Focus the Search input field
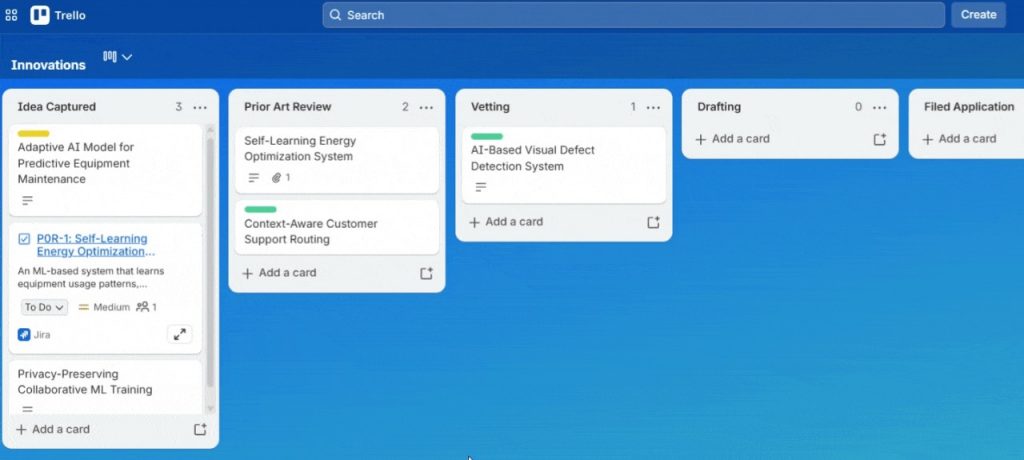Viewport: 1024px width, 460px height. [x=633, y=15]
